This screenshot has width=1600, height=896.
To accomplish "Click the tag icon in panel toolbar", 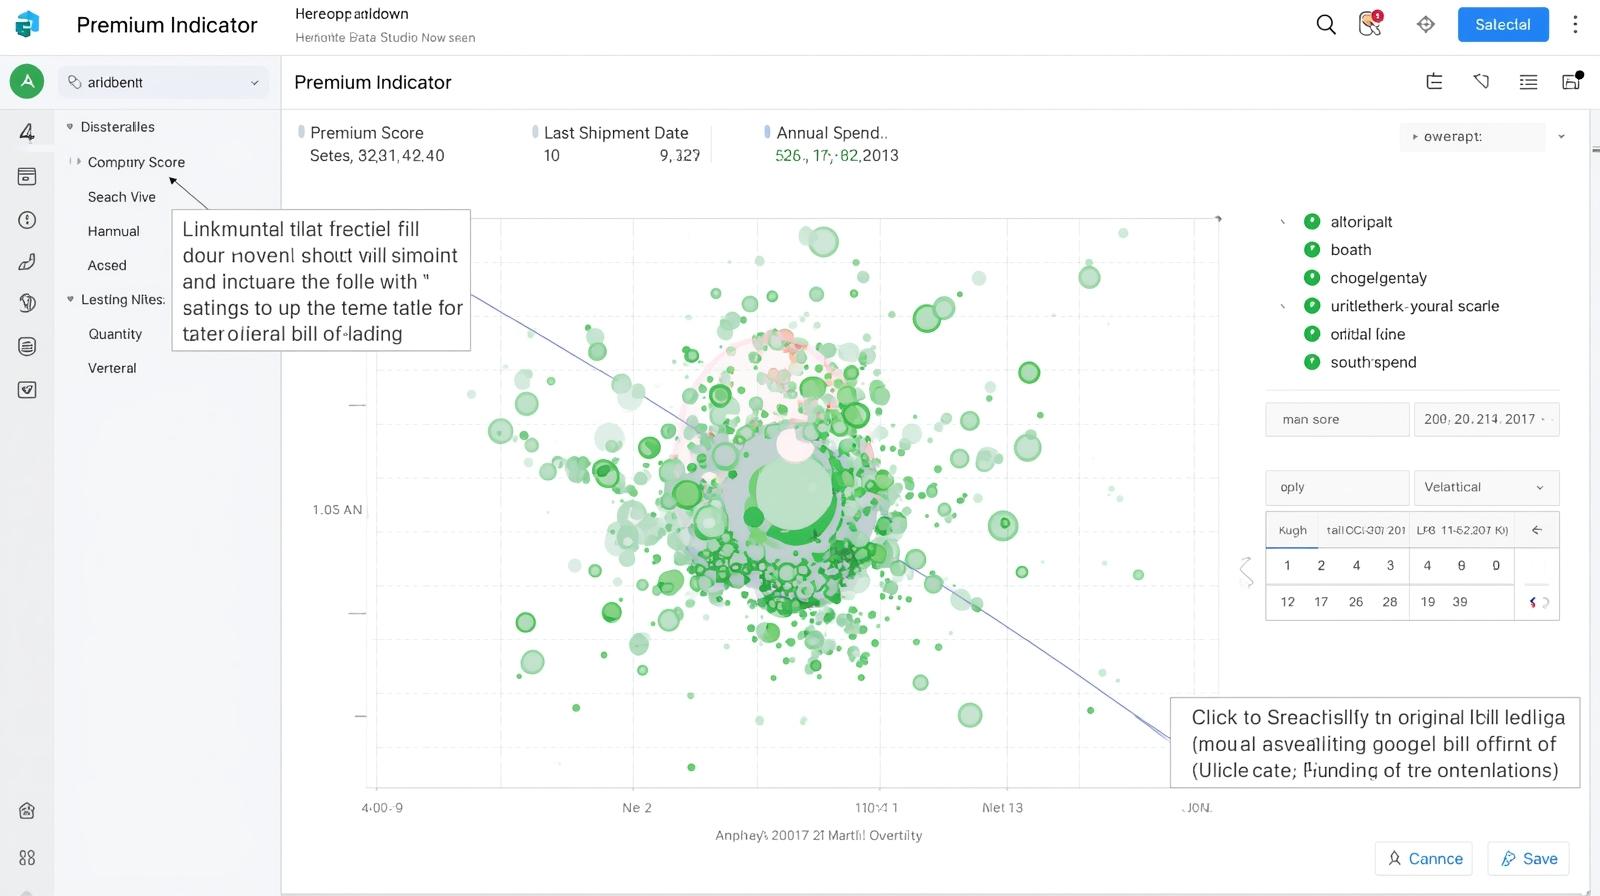I will click(x=1481, y=82).
